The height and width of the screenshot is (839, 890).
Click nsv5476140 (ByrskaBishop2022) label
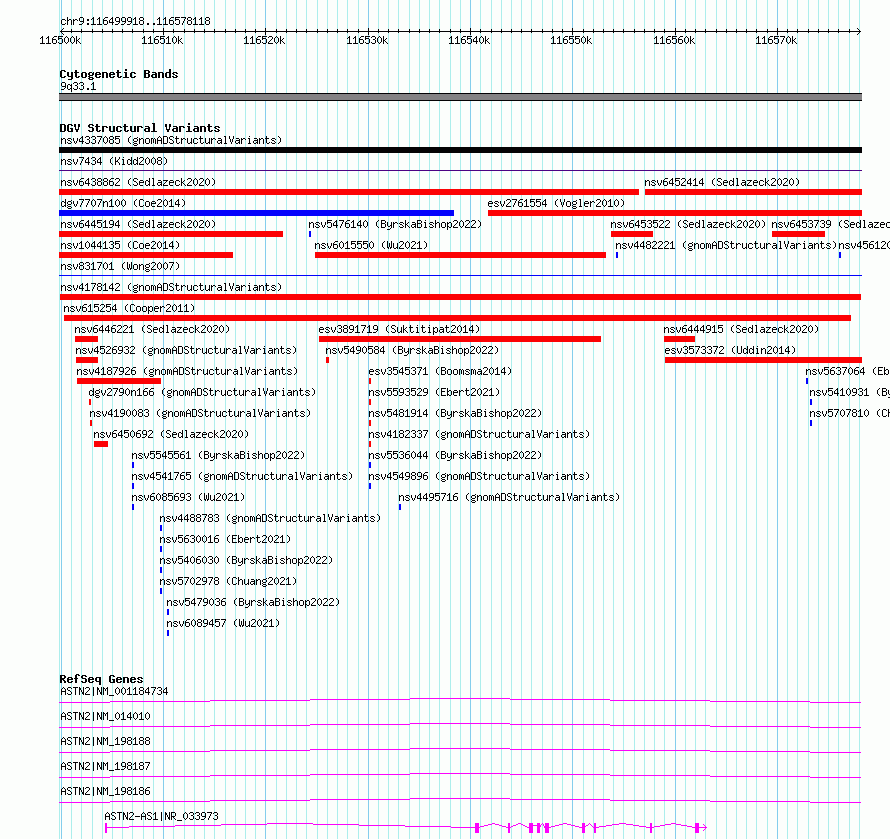395,224
